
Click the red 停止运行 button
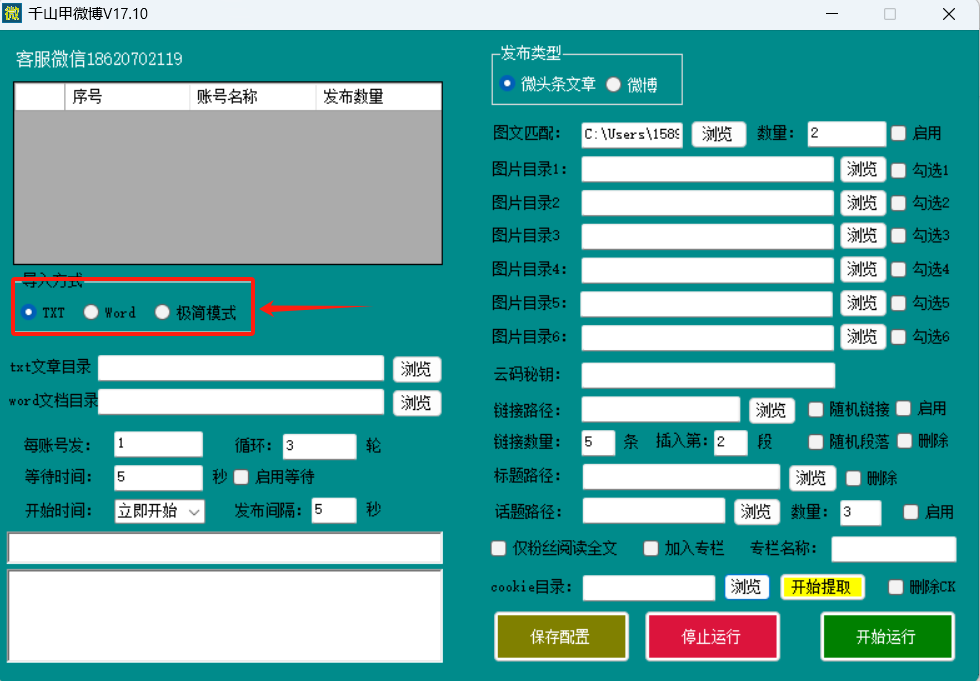click(712, 637)
